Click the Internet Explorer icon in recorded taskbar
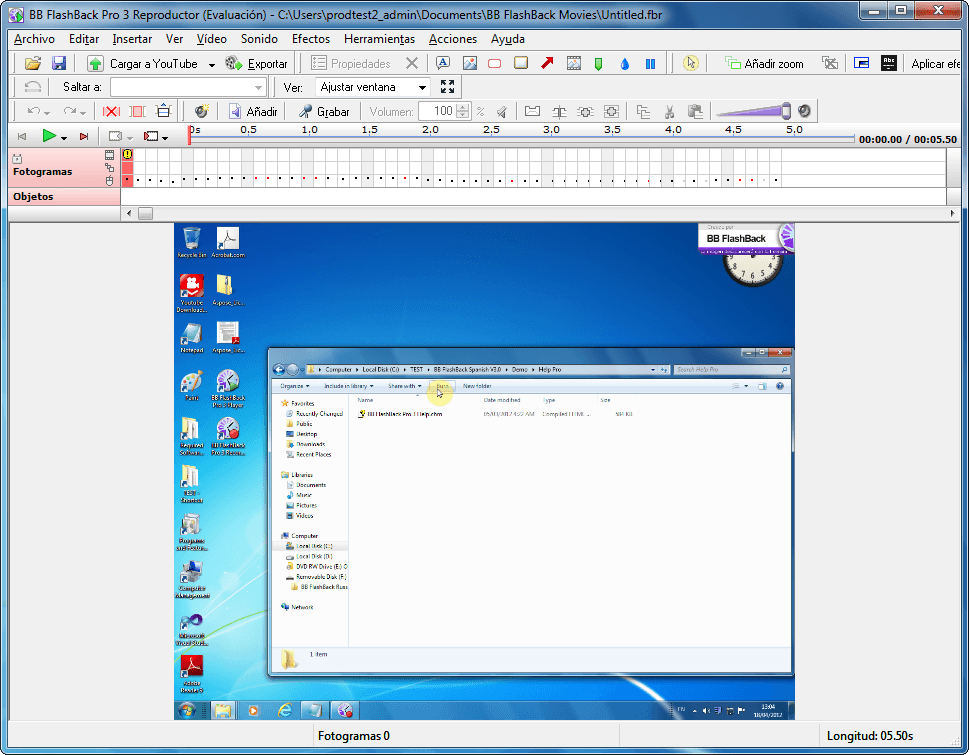This screenshot has height=755, width=969. (x=284, y=711)
